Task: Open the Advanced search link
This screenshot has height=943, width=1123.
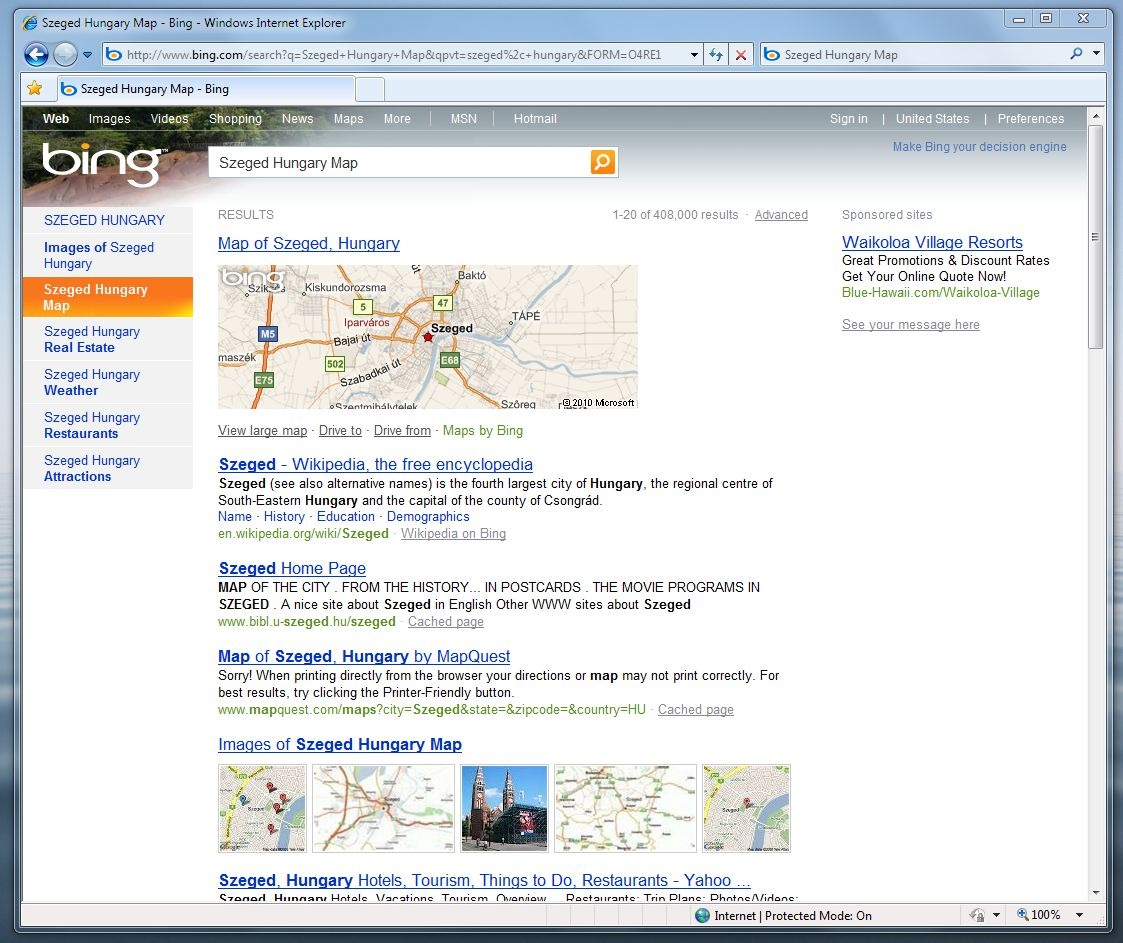Action: (x=781, y=215)
